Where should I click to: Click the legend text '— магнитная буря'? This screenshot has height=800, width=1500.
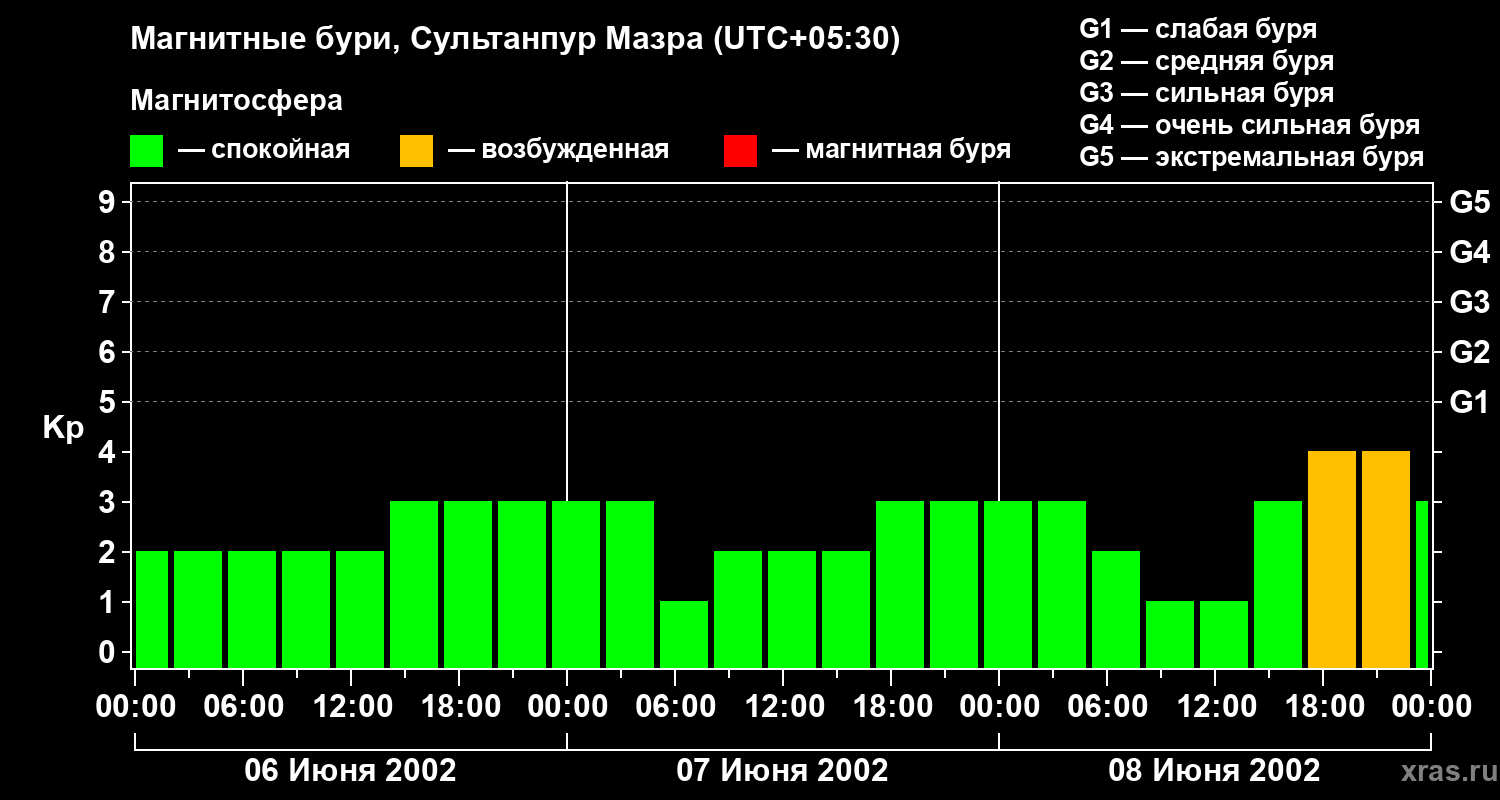pyautogui.click(x=891, y=151)
